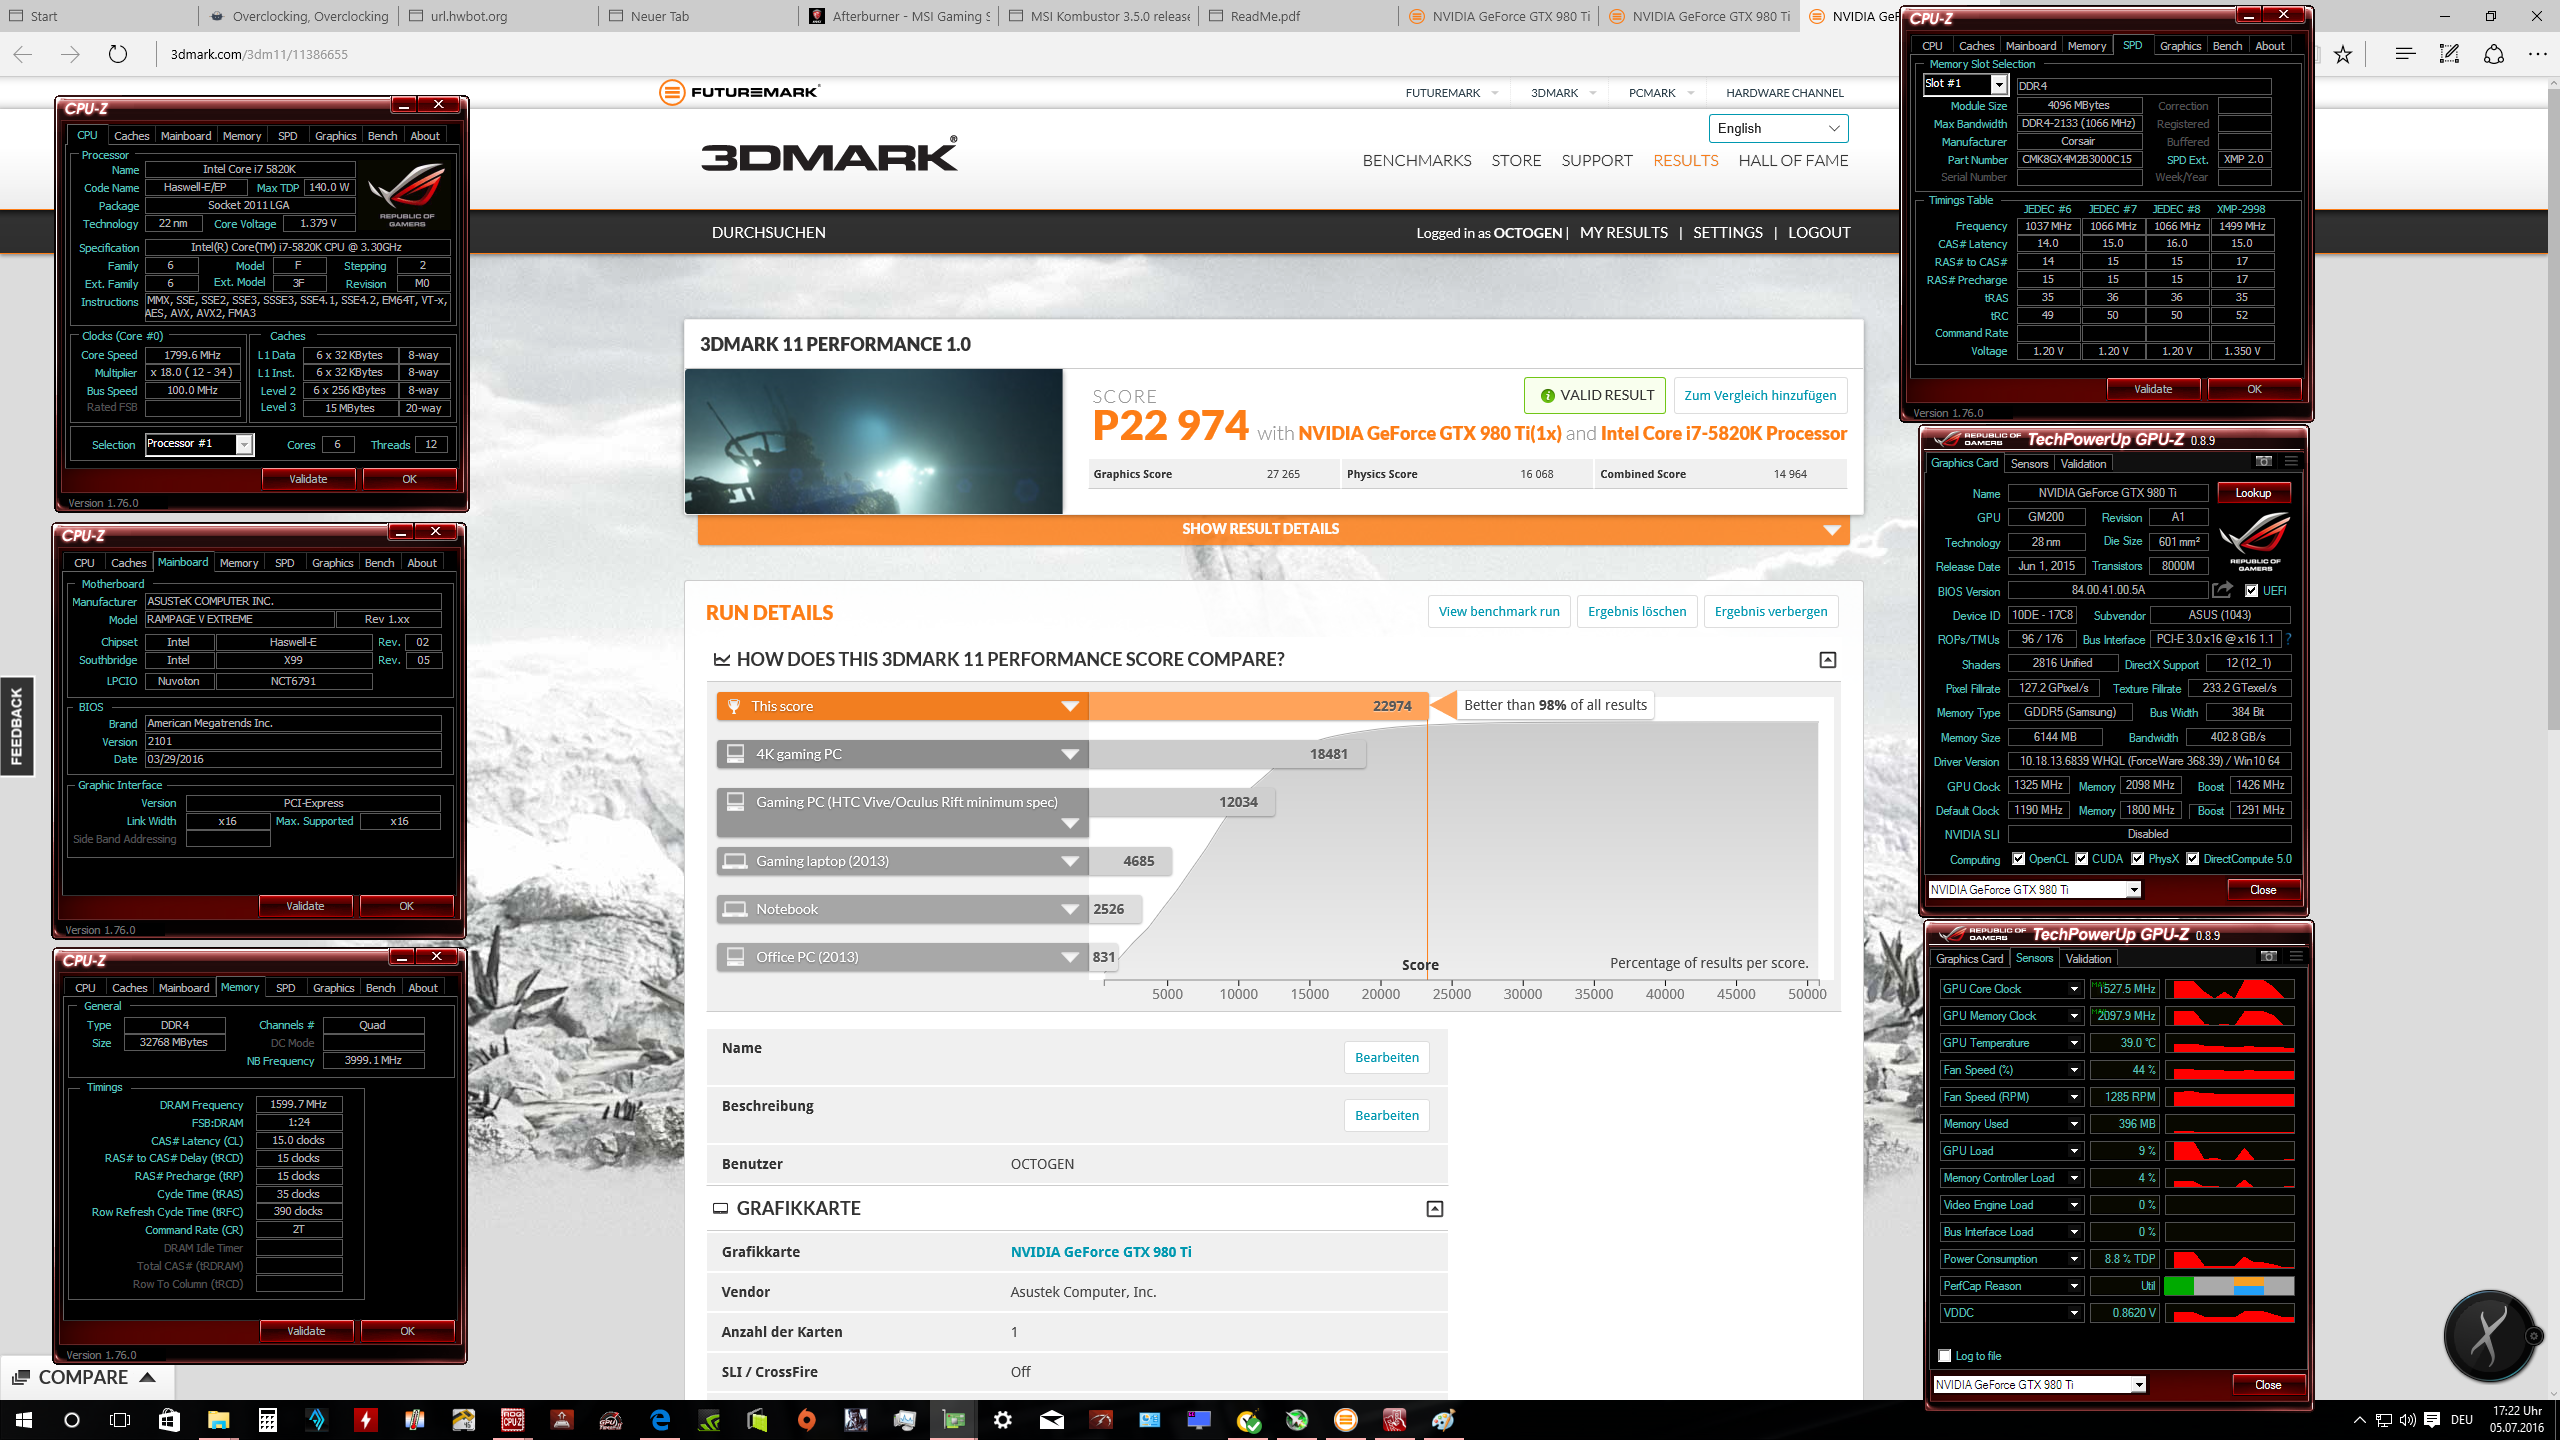Click the Paint palette taskbar icon
2560x1440 pixels.
click(x=1444, y=1420)
